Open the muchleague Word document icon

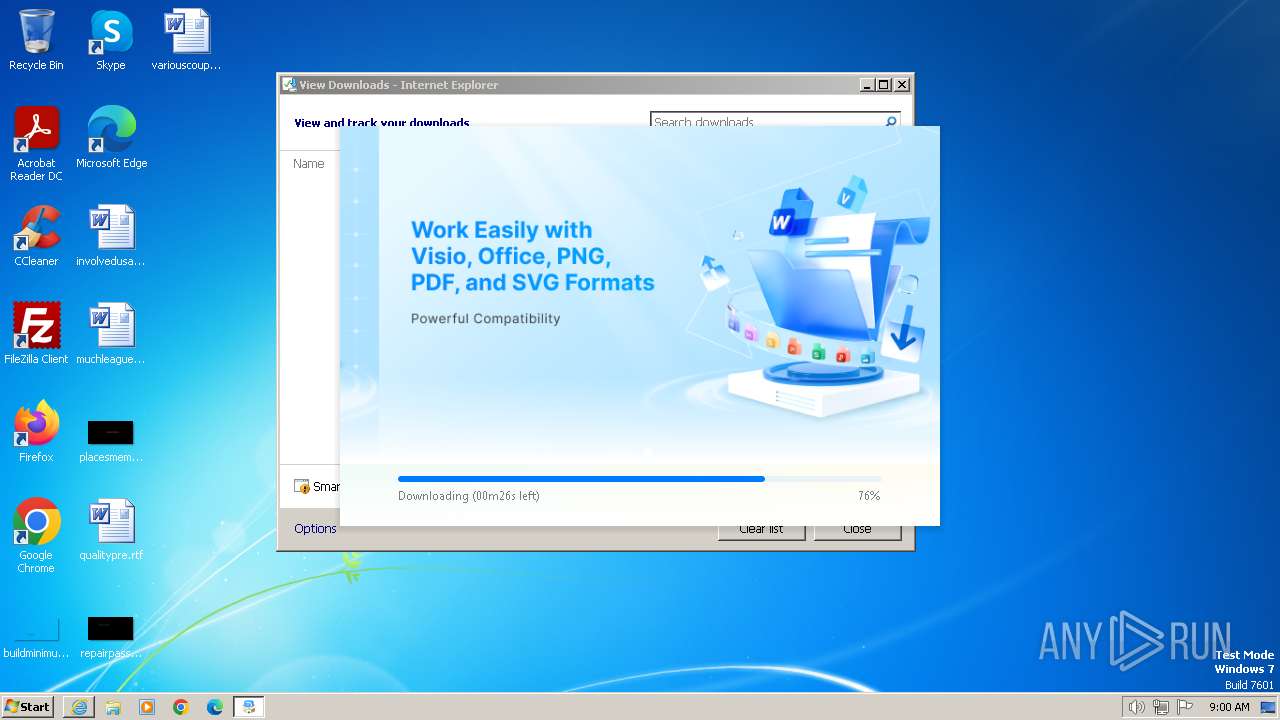(x=111, y=334)
